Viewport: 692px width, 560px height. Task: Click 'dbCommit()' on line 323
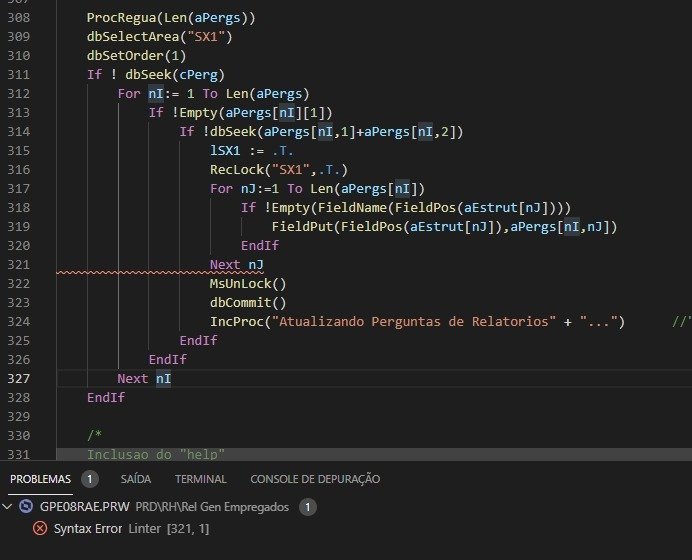[248, 302]
